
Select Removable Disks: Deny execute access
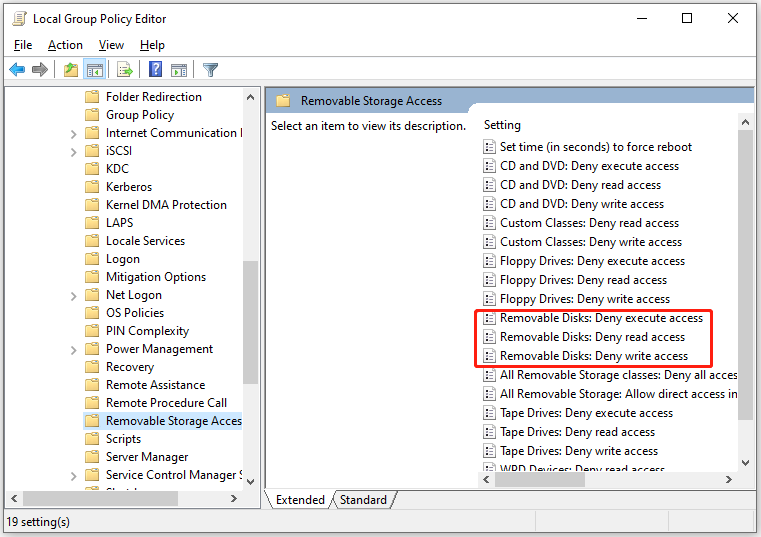pyautogui.click(x=601, y=318)
